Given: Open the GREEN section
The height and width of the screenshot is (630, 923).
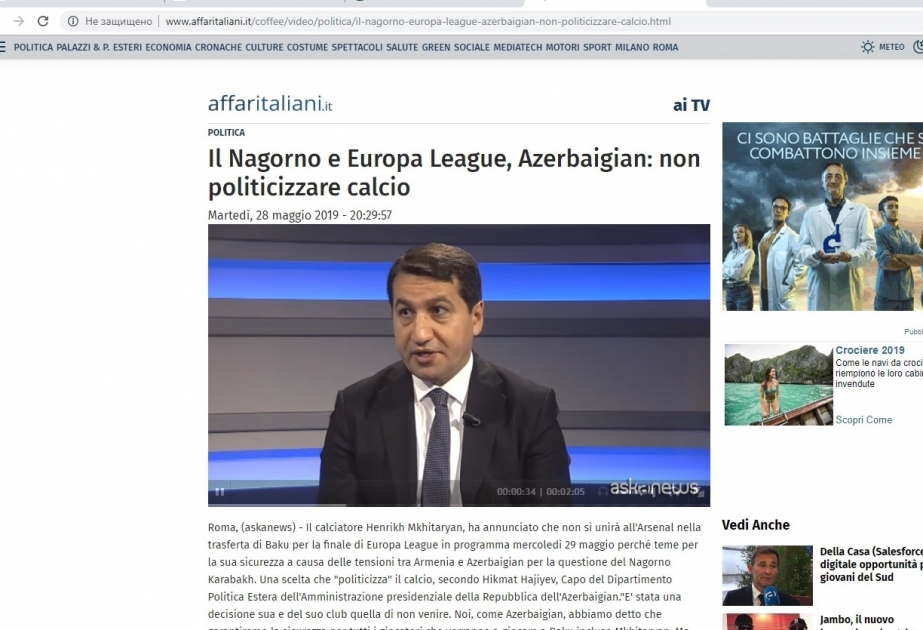Looking at the screenshot, I should click(436, 47).
